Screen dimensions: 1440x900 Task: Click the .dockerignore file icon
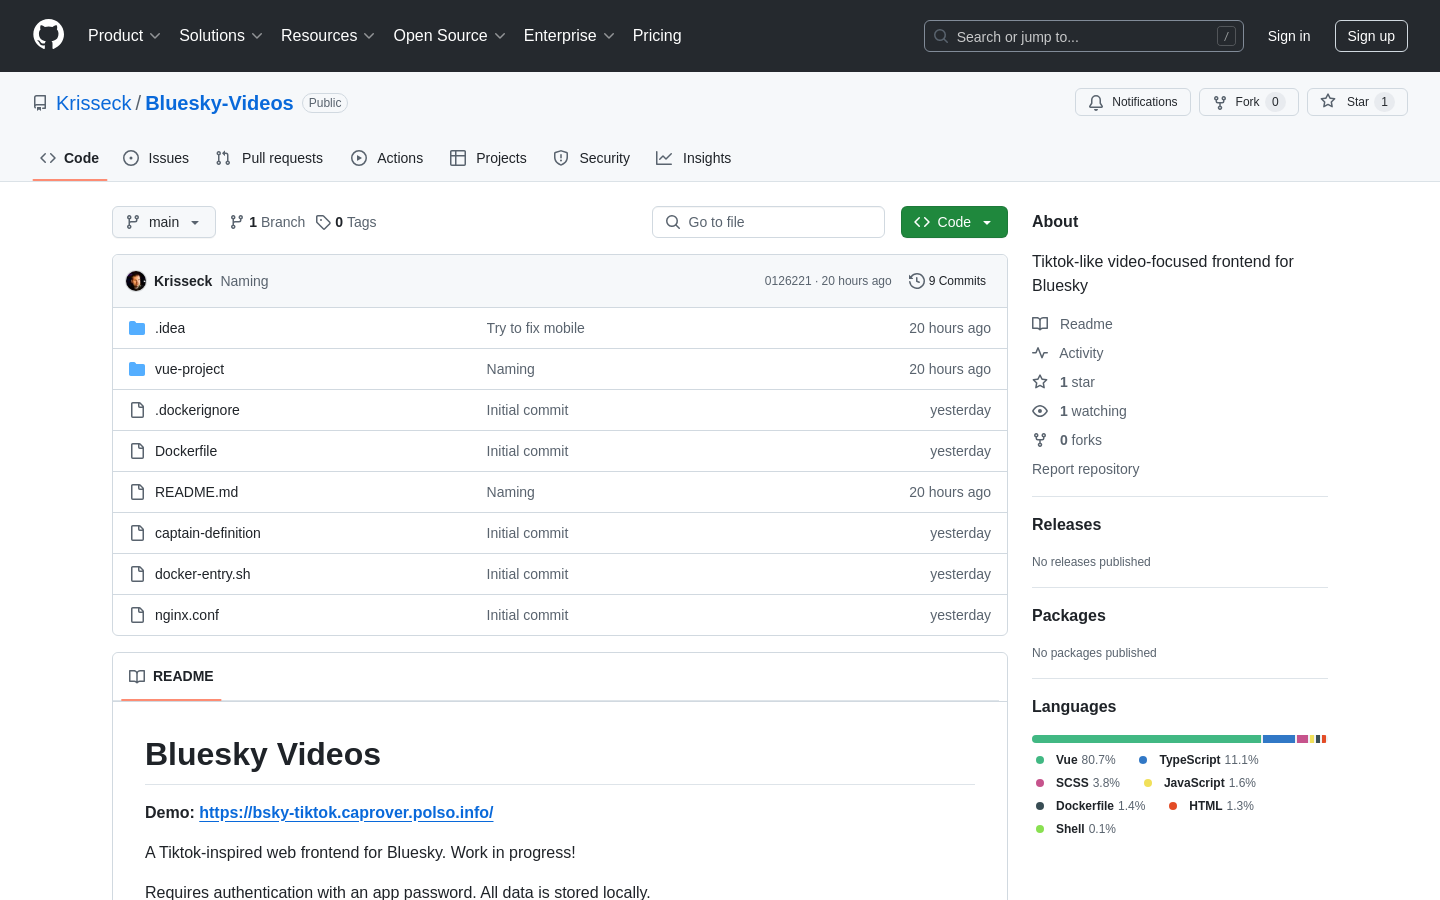pos(137,410)
